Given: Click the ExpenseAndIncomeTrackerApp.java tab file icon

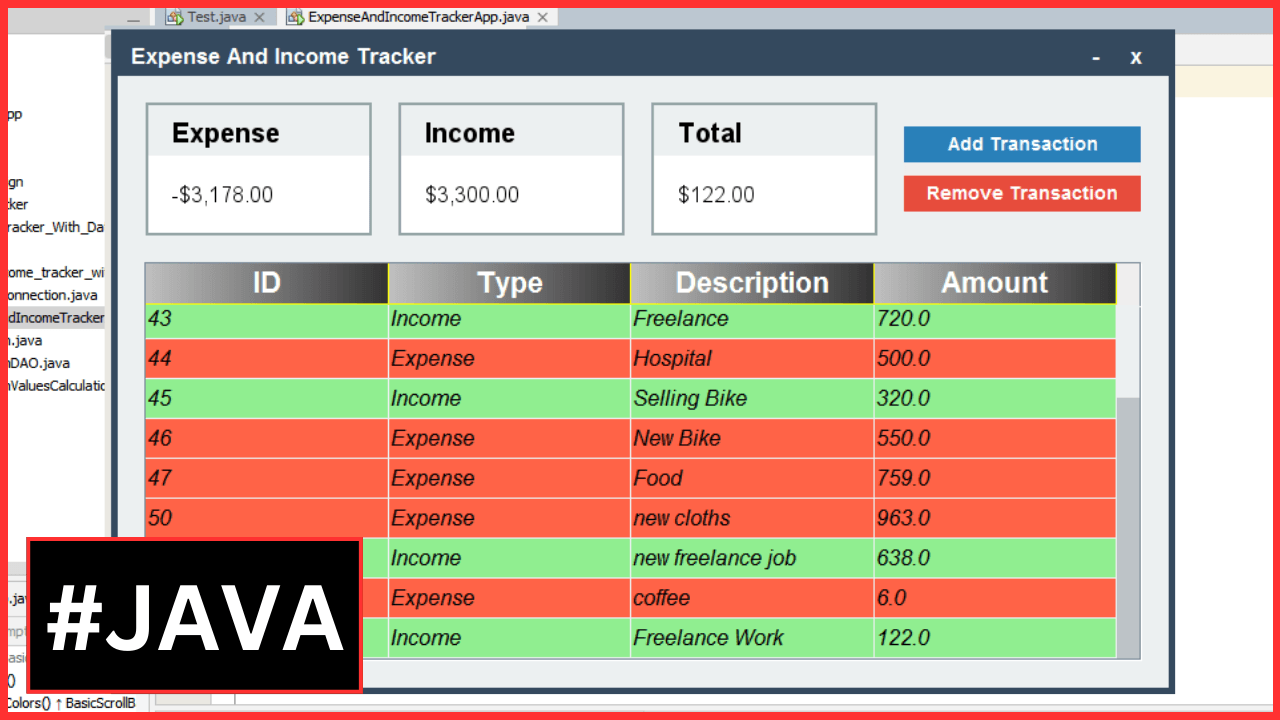Looking at the screenshot, I should [x=295, y=17].
